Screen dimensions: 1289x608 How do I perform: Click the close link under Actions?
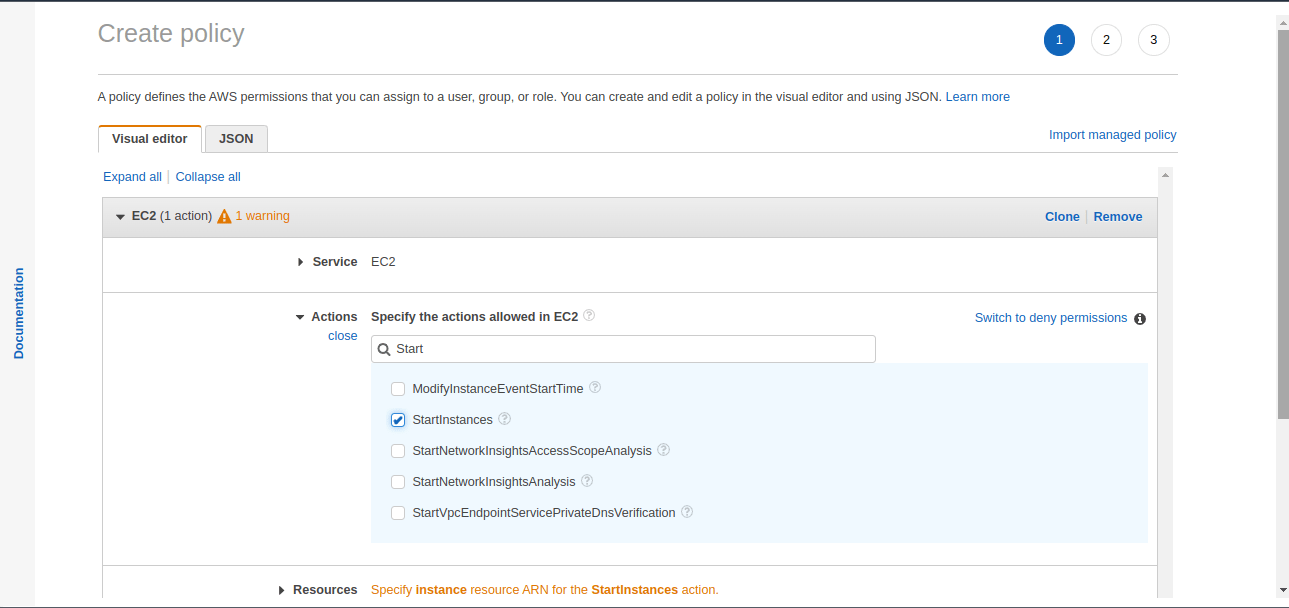(x=342, y=336)
